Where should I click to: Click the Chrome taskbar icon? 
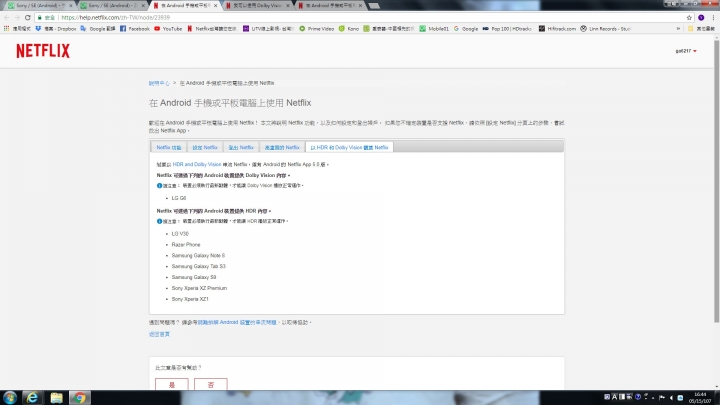(80, 398)
